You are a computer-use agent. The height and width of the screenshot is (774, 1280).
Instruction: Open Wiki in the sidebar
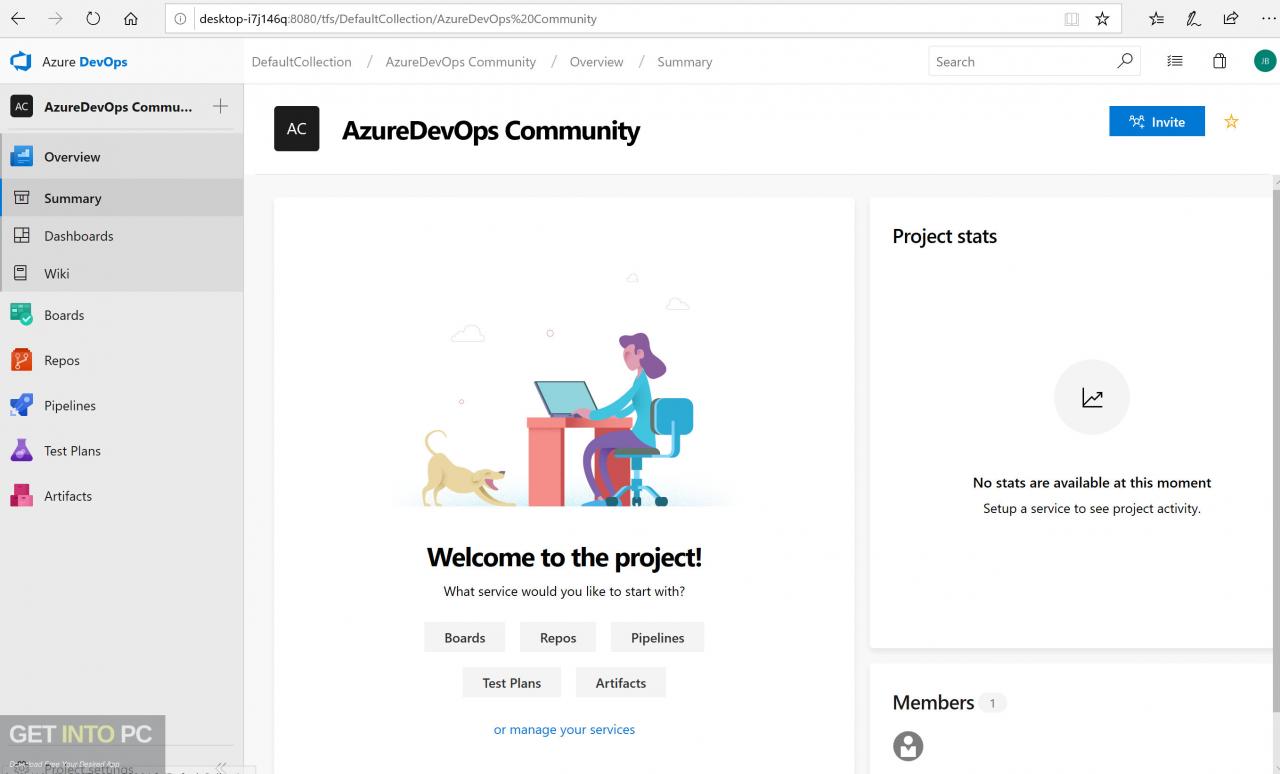[121, 273]
